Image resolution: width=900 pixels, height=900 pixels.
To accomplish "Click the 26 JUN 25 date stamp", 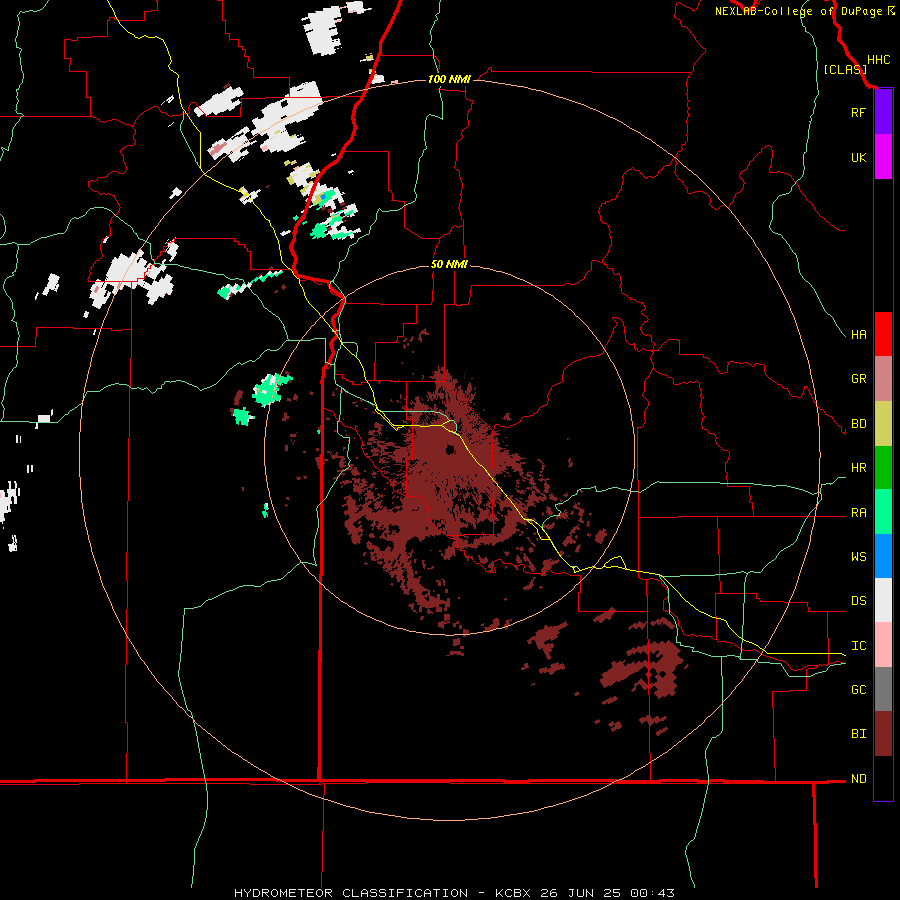I will [580, 893].
